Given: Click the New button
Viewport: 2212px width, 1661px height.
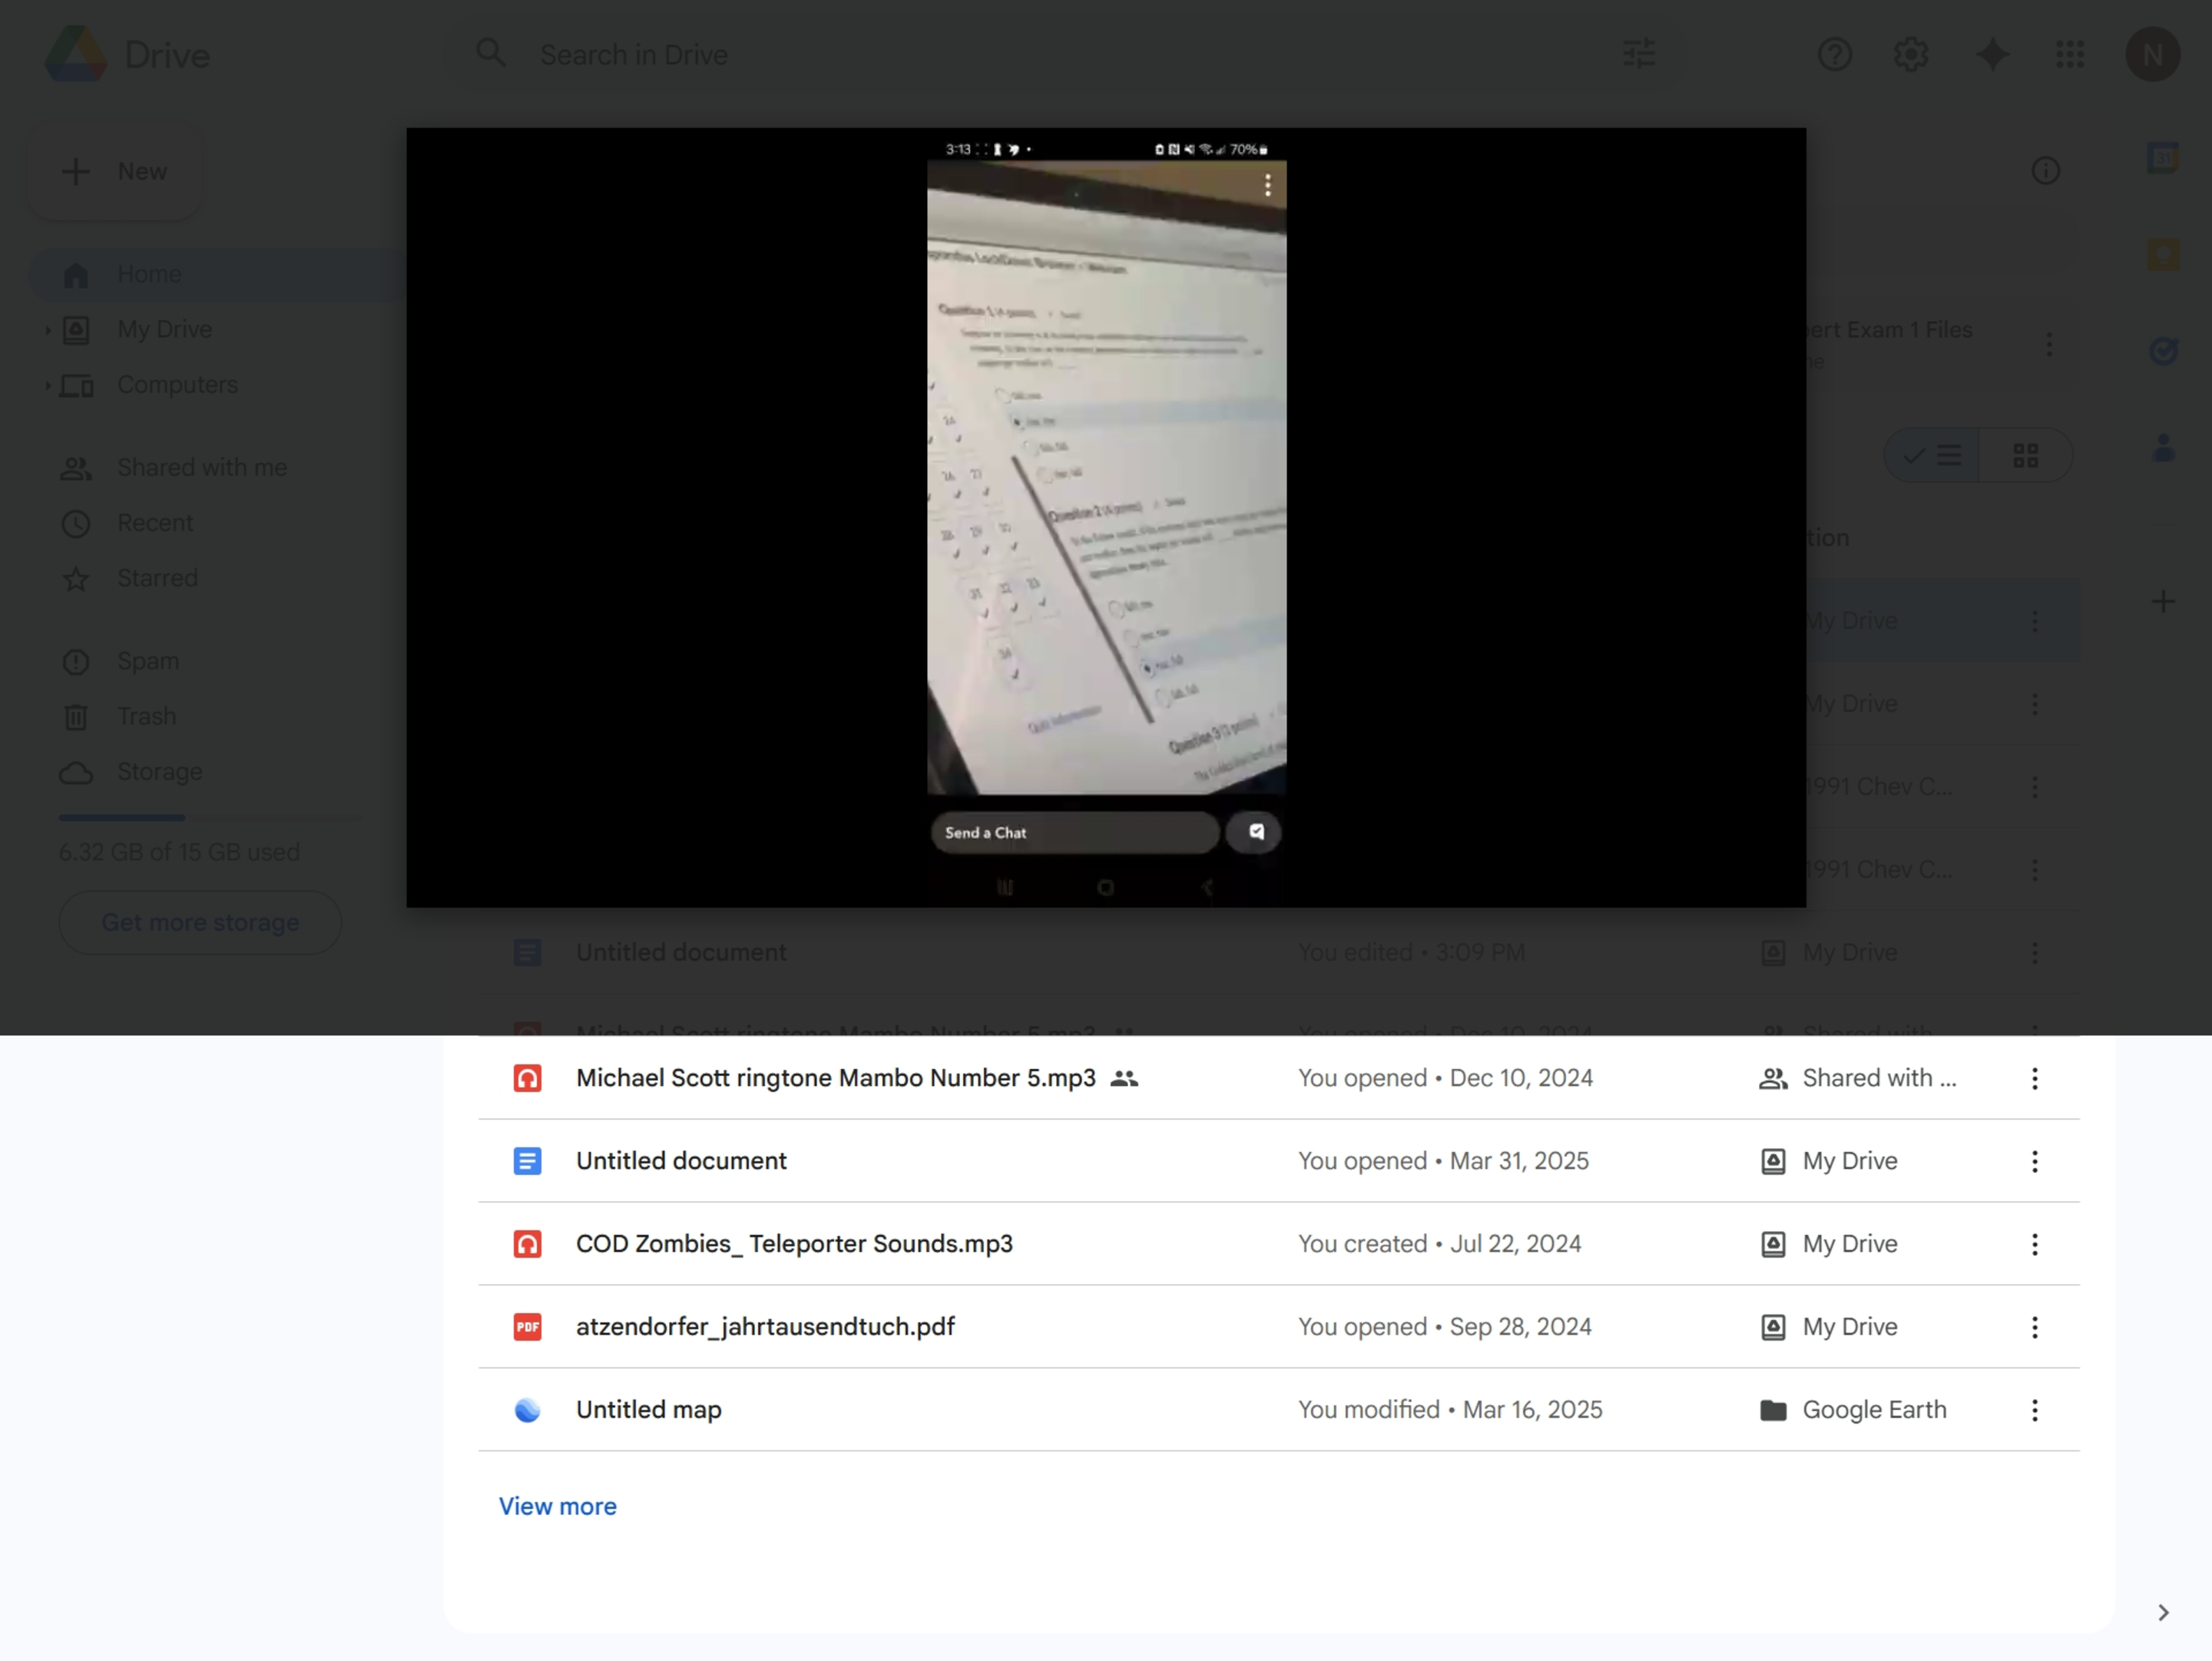Looking at the screenshot, I should point(115,172).
